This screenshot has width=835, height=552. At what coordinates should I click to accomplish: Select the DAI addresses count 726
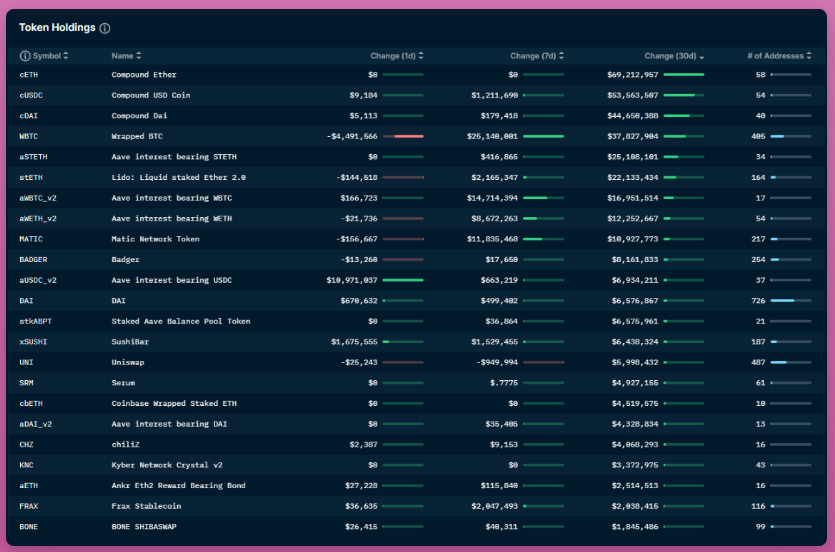pos(758,301)
